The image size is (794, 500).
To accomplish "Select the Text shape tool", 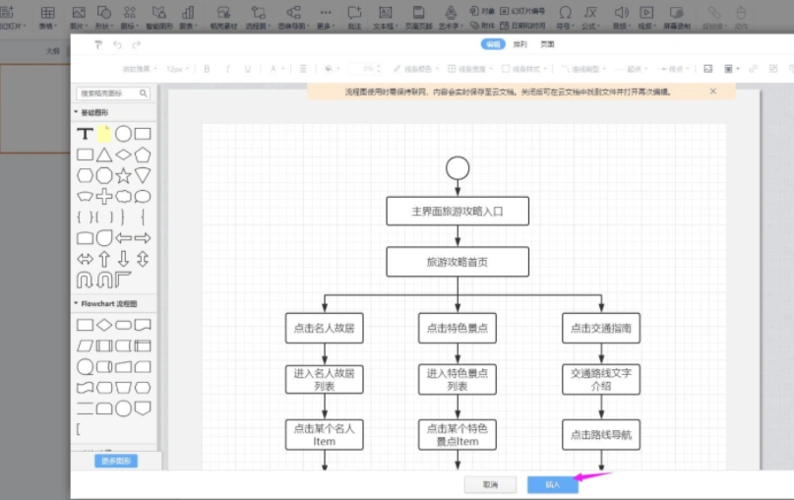I will pyautogui.click(x=85, y=134).
